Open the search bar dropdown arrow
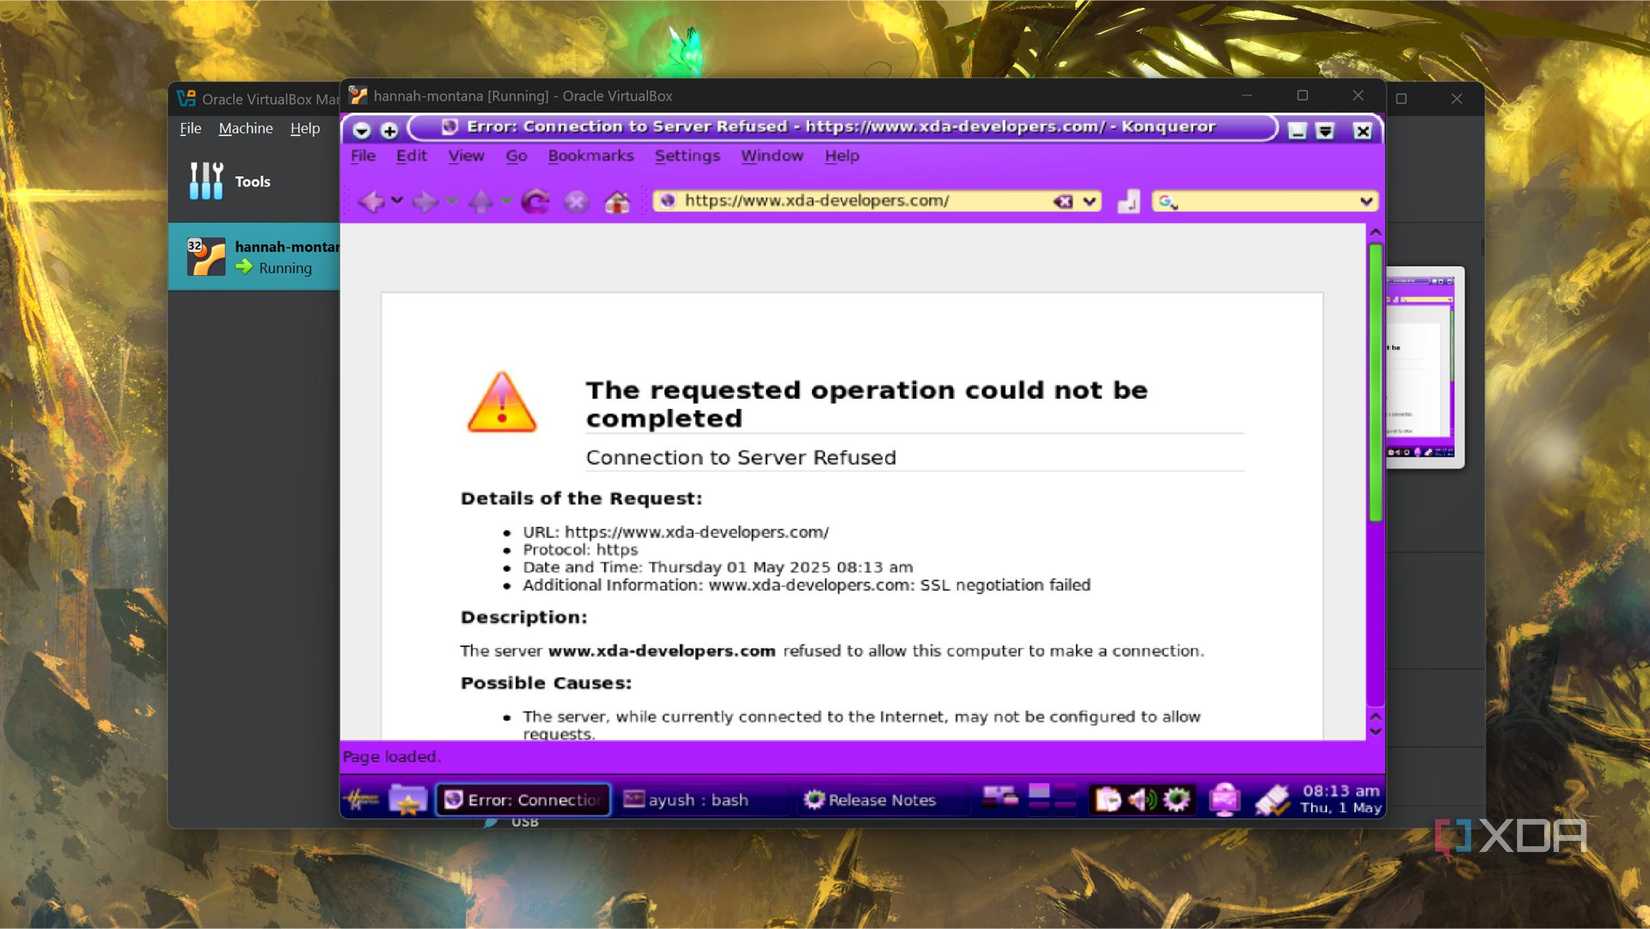The height and width of the screenshot is (929, 1650). [1366, 201]
